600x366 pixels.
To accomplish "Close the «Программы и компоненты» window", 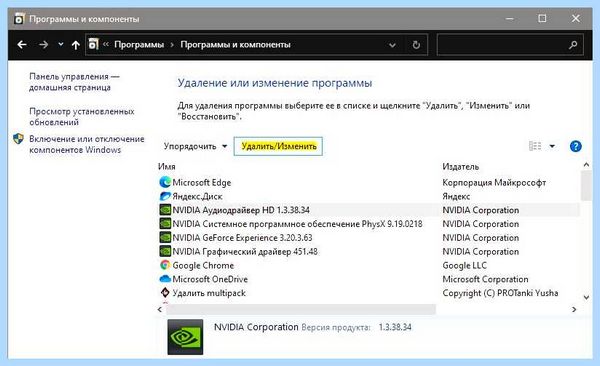I will pyautogui.click(x=576, y=18).
